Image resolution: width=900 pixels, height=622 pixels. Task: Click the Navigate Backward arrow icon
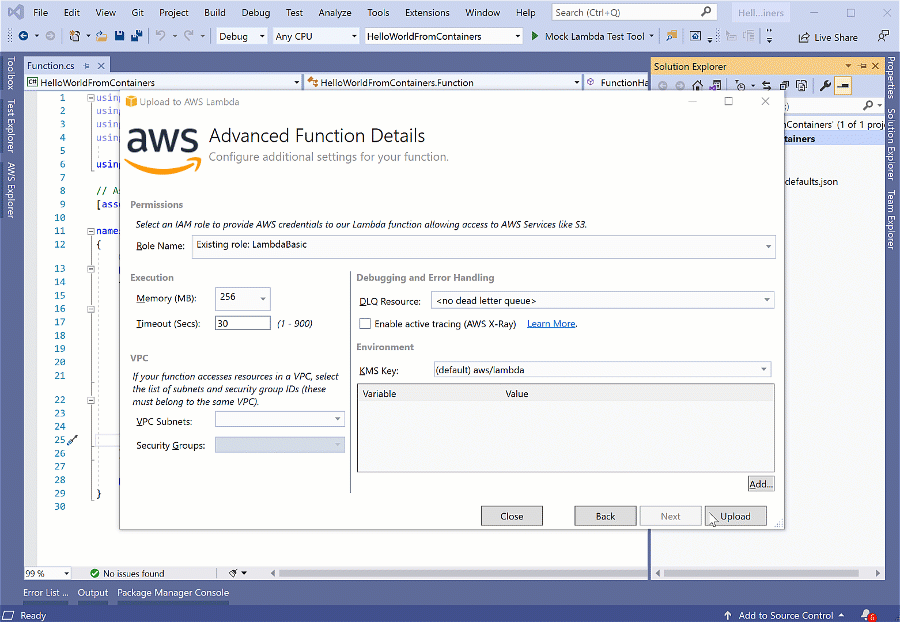click(x=24, y=36)
